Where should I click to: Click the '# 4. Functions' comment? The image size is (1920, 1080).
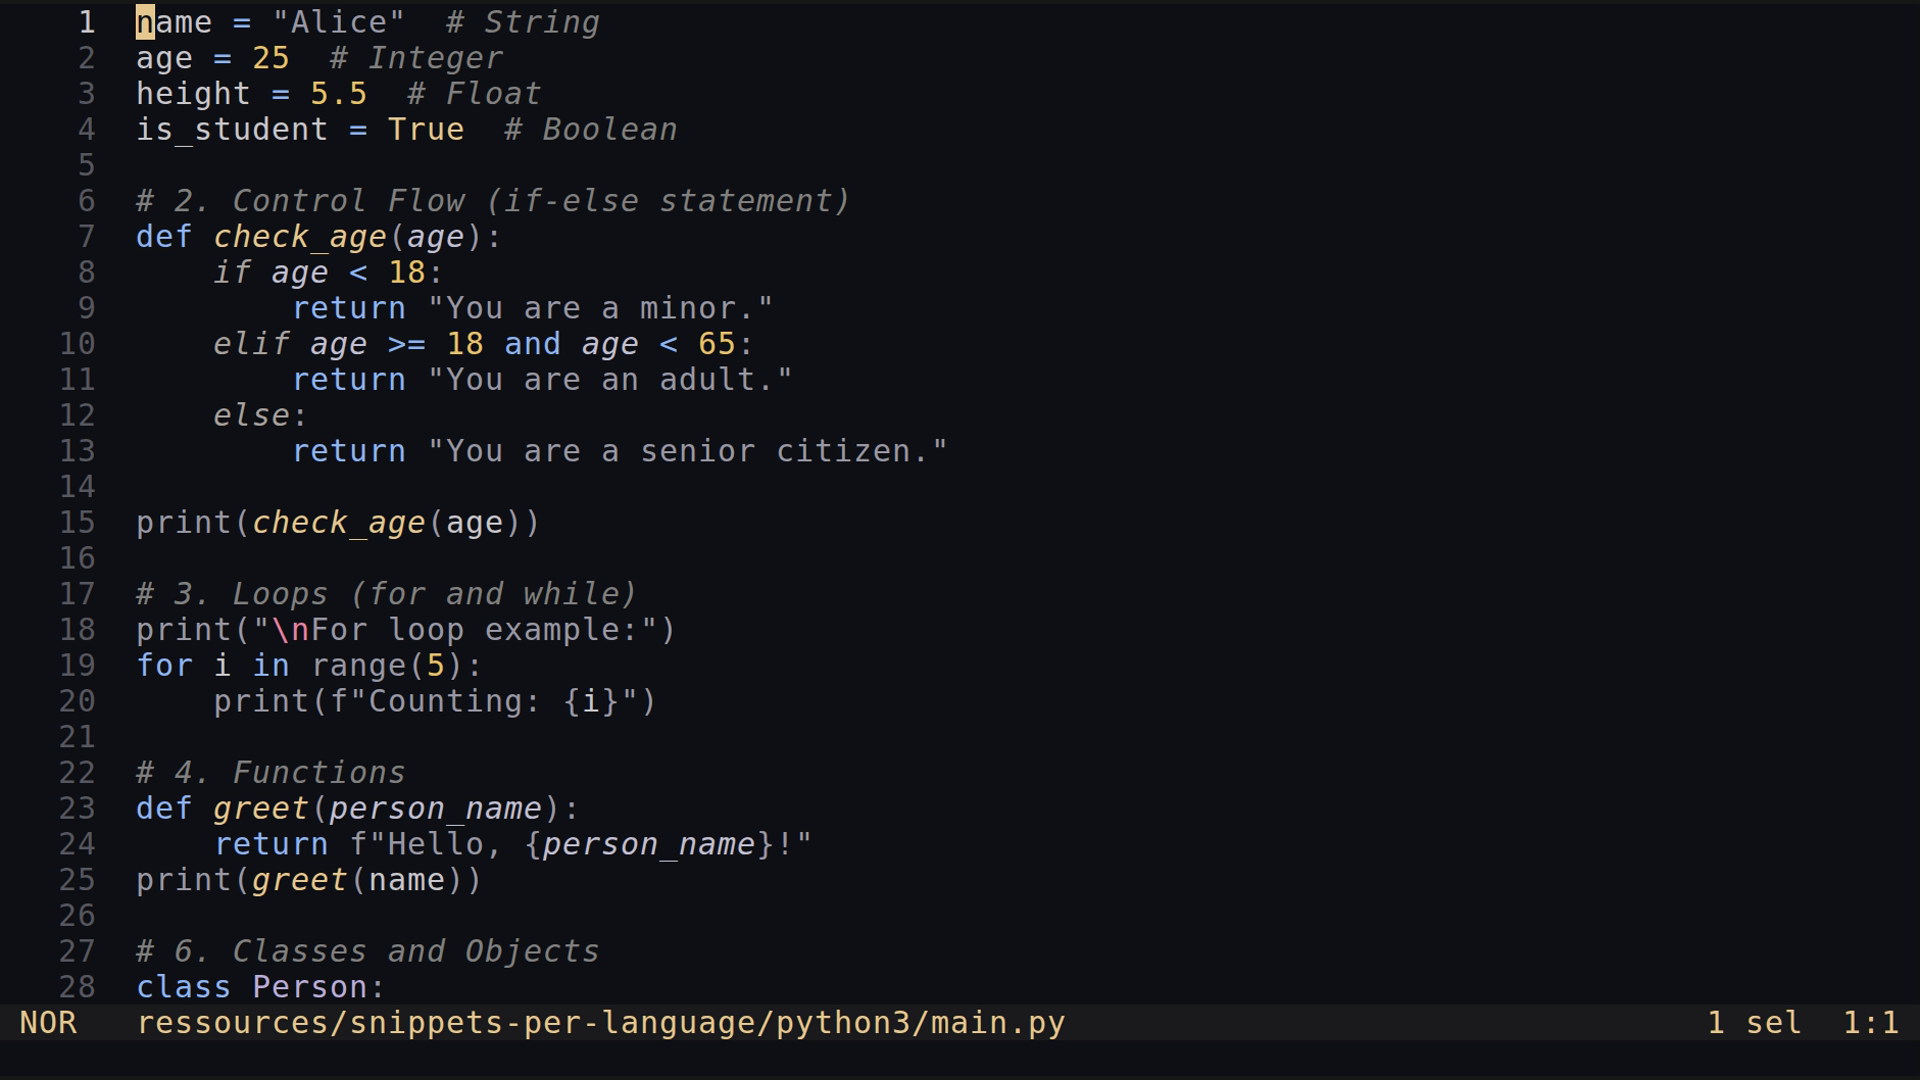(271, 773)
